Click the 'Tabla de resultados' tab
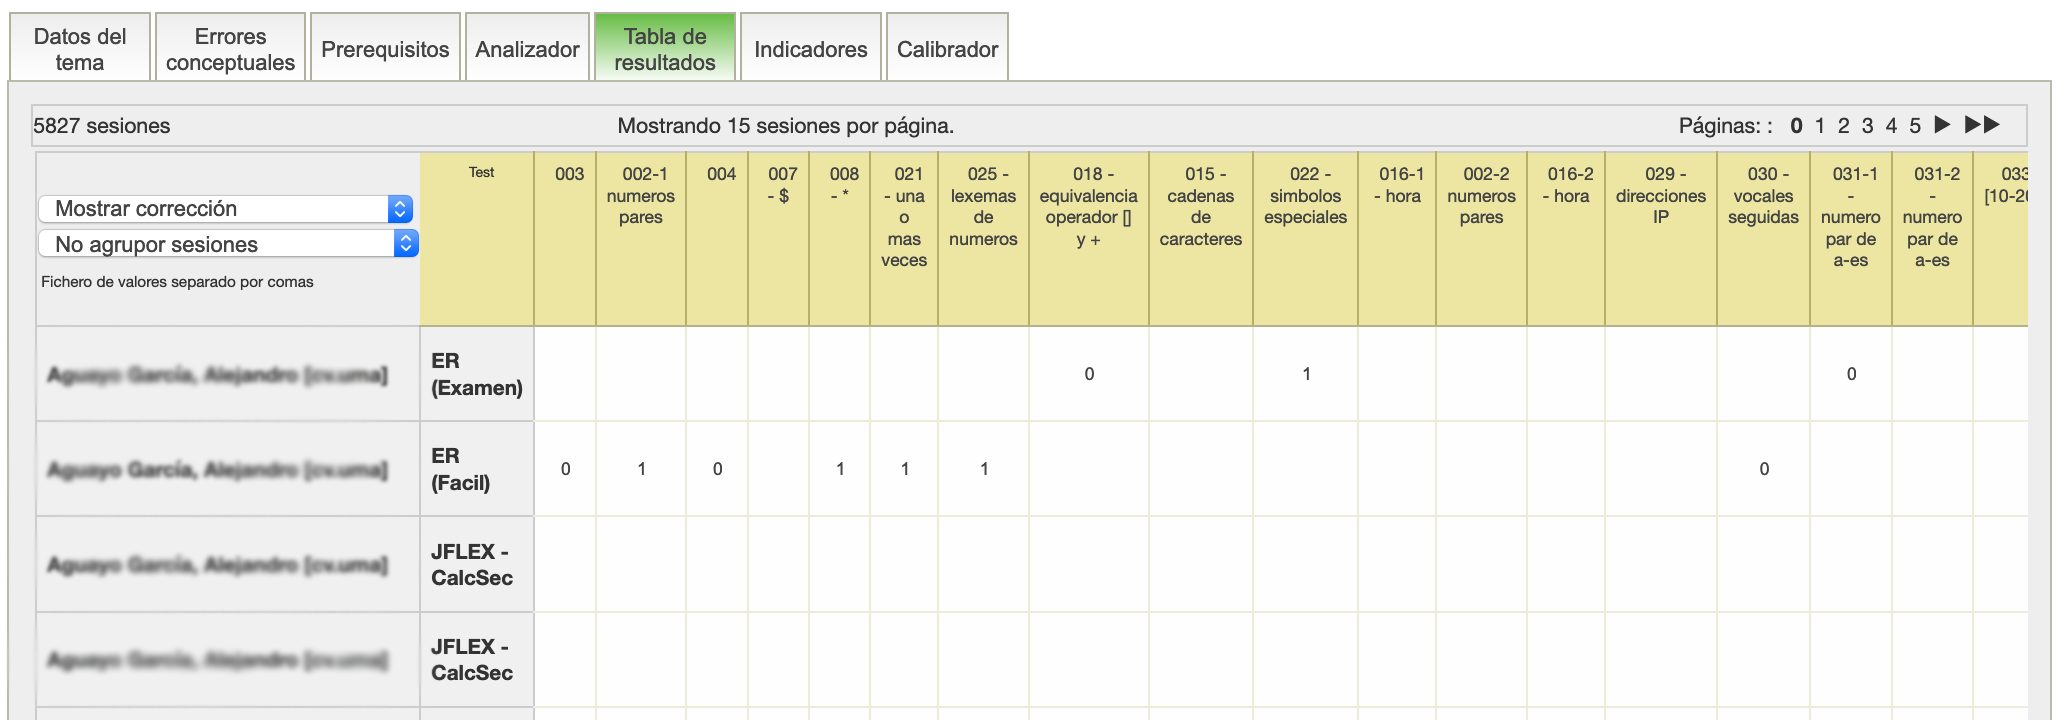 click(x=665, y=49)
